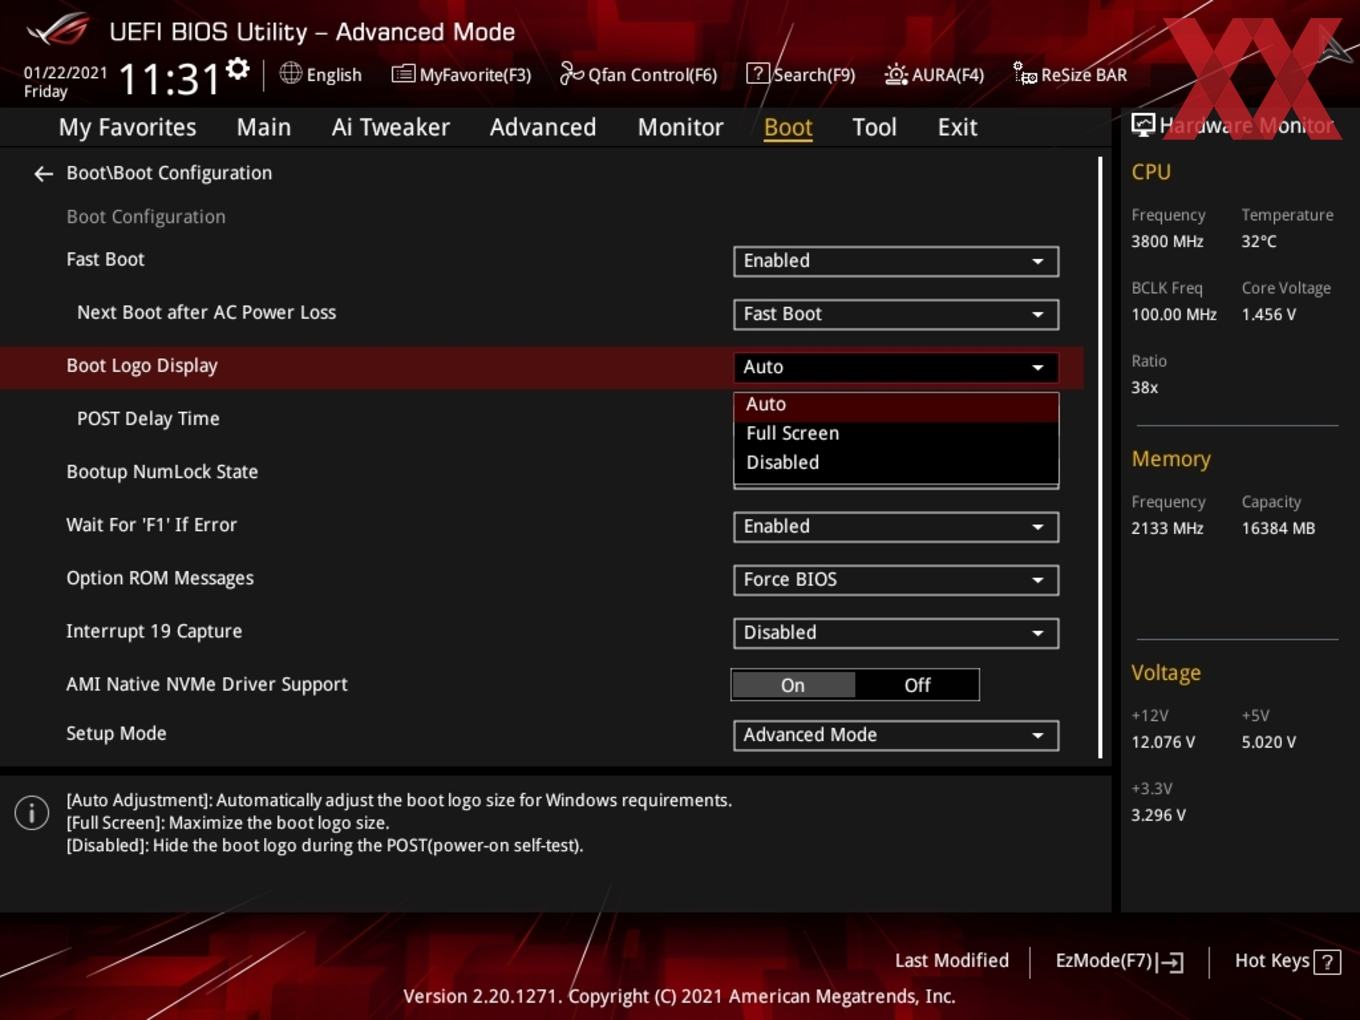
Task: Open the Tool tab
Action: pos(875,127)
